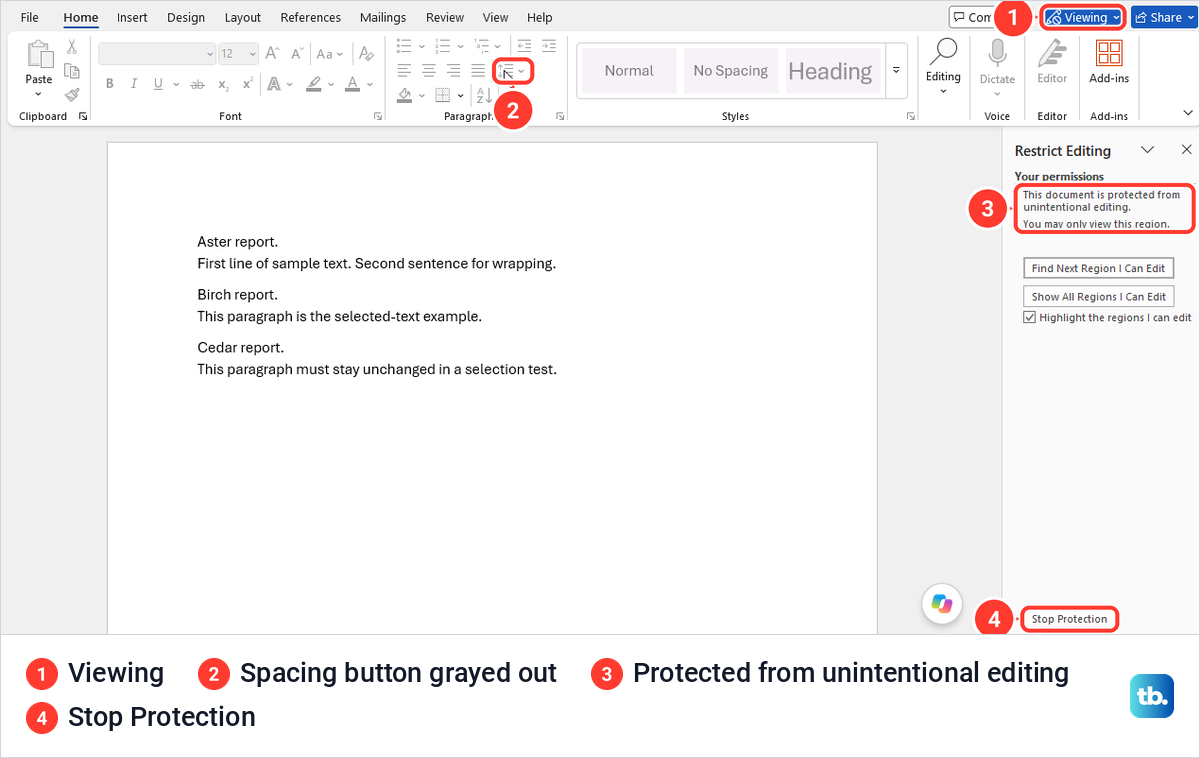Click the Copy icon in Clipboard group
This screenshot has height=758, width=1200.
(x=72, y=70)
